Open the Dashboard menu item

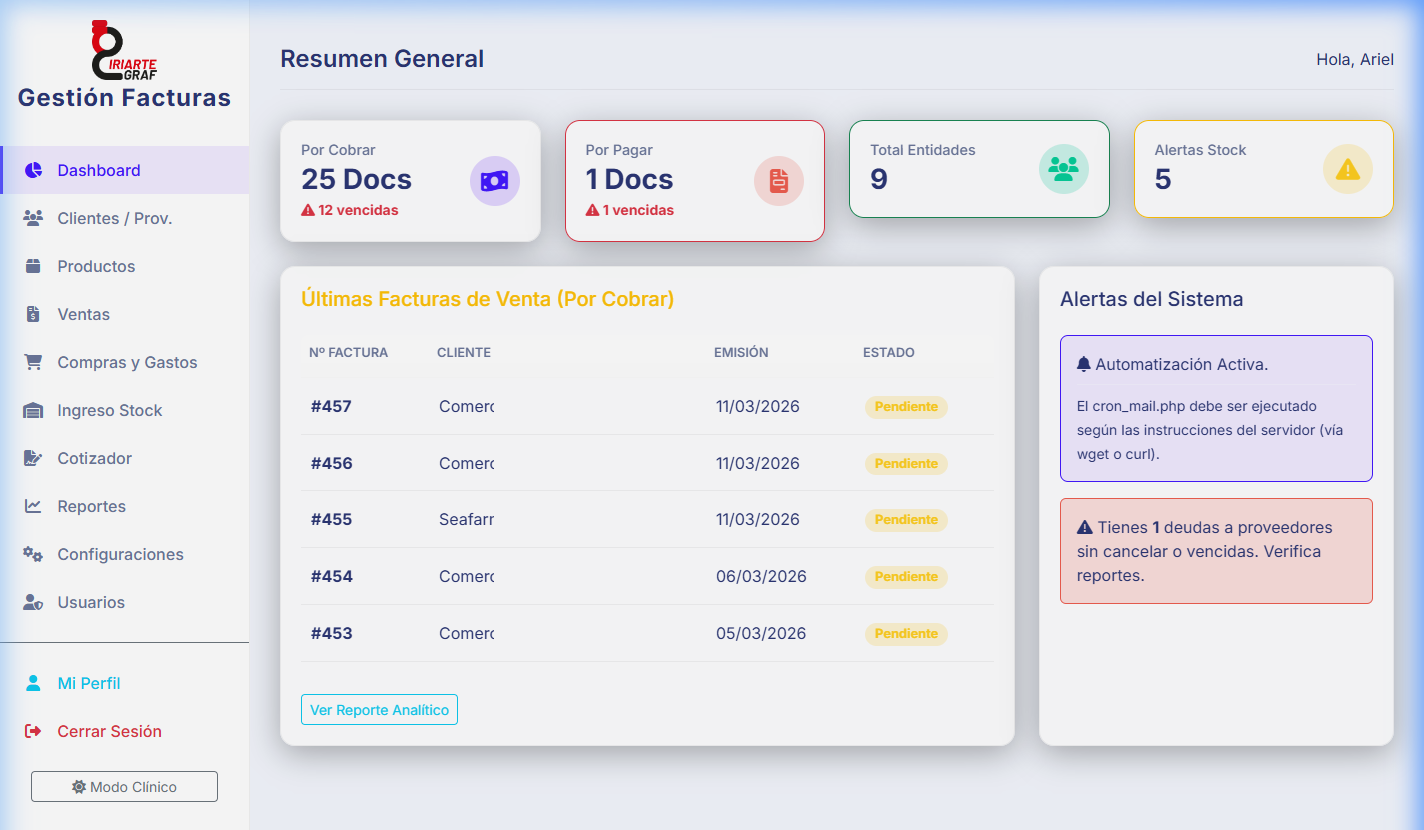coord(125,170)
